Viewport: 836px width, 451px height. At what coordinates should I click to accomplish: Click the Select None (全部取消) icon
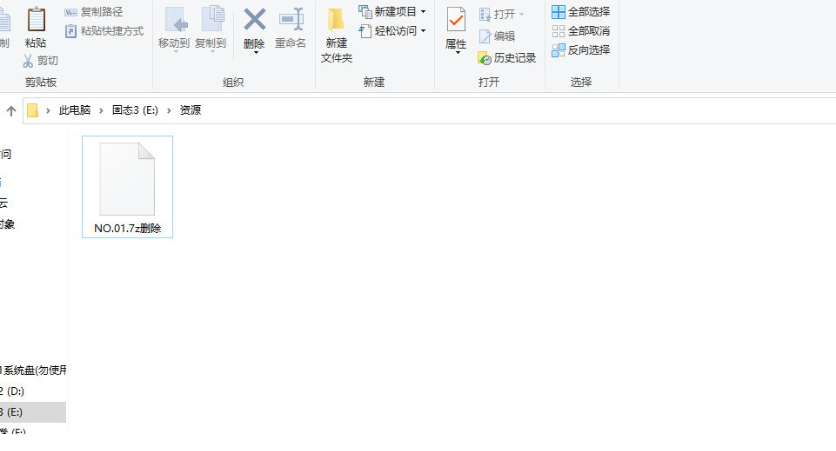click(558, 31)
